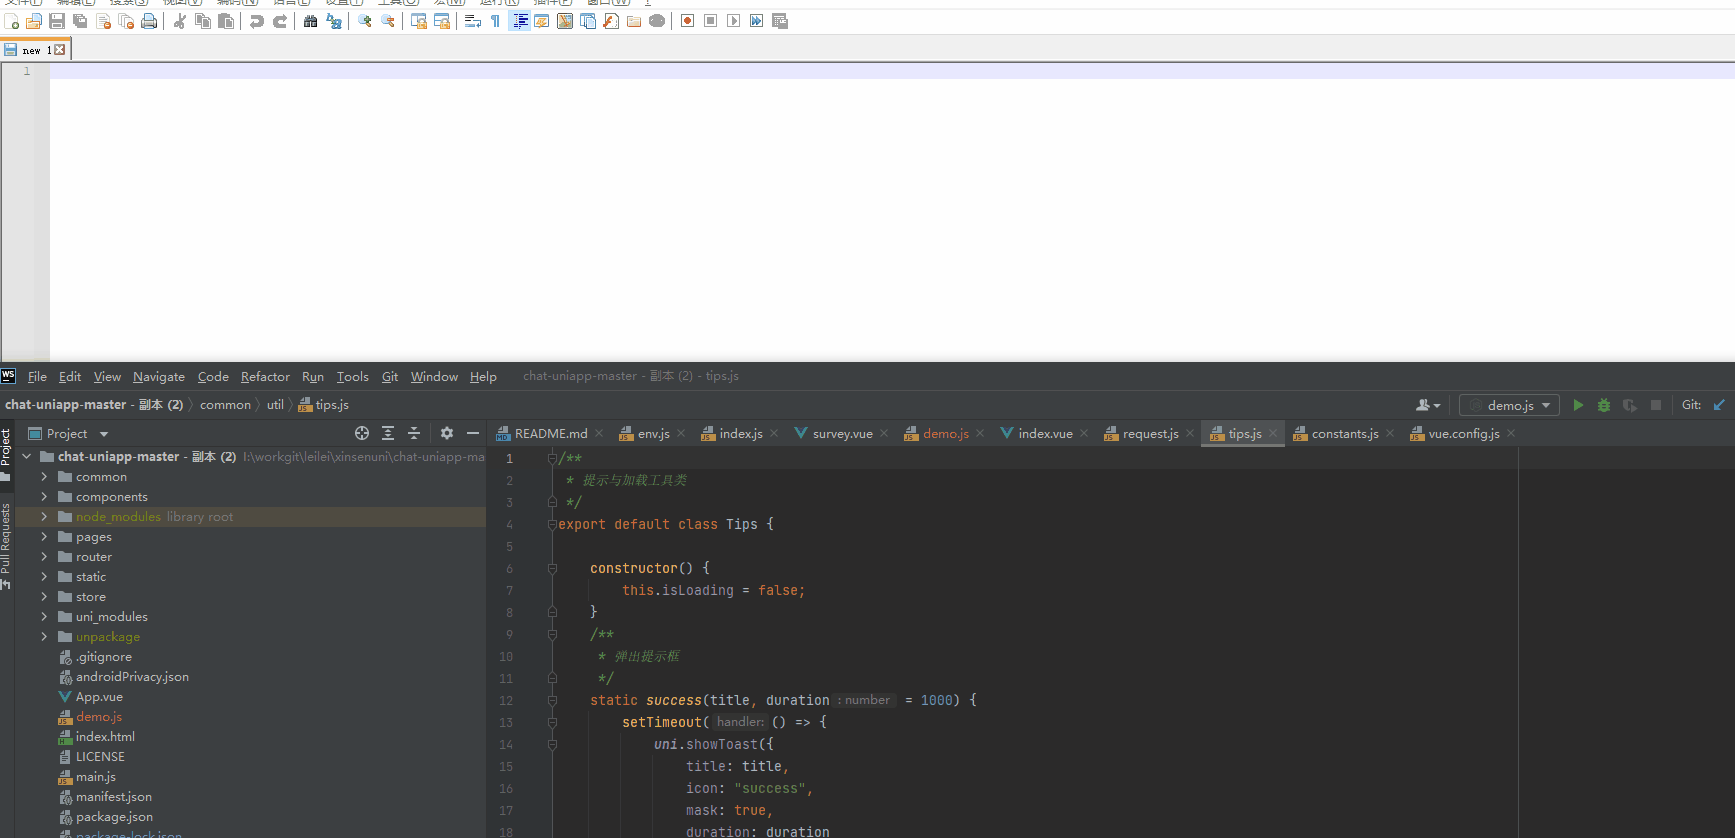Expand the components folder in tree
Viewport: 1735px width, 838px height.
tap(44, 497)
